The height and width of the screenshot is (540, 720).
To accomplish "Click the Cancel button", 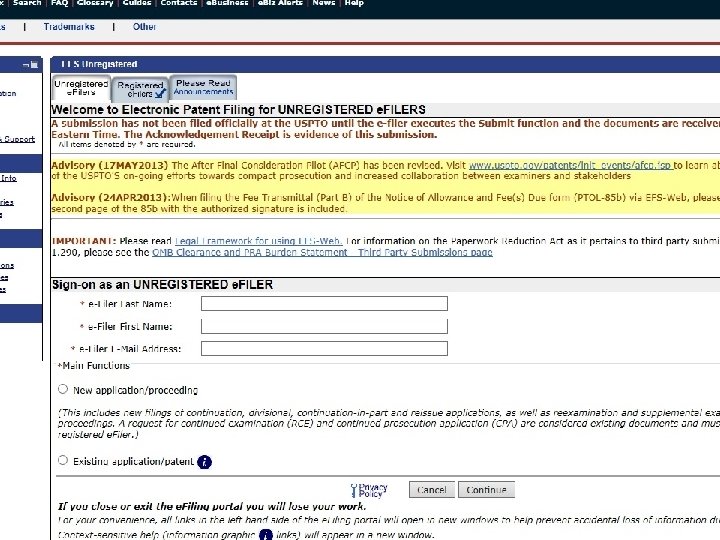I will pyautogui.click(x=432, y=489).
